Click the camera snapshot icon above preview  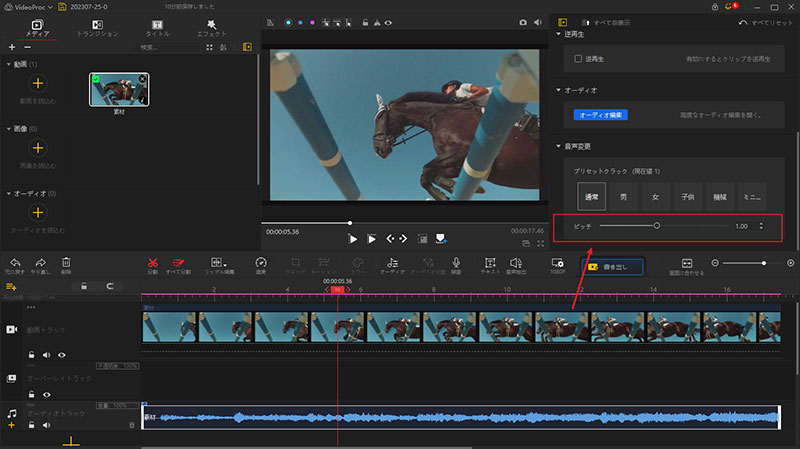click(523, 22)
